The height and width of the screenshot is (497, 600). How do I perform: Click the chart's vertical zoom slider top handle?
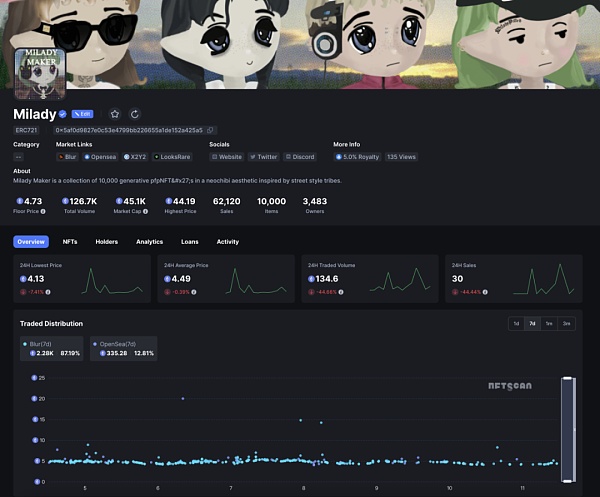[568, 378]
